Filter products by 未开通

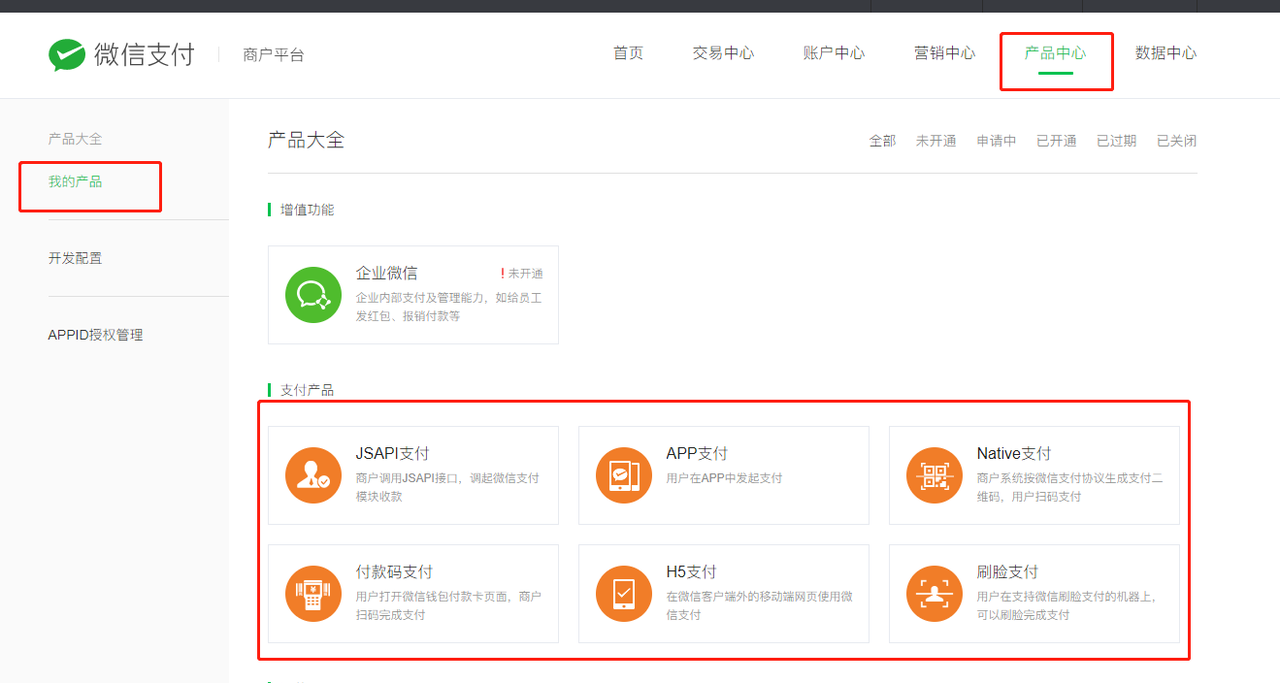tap(936, 141)
